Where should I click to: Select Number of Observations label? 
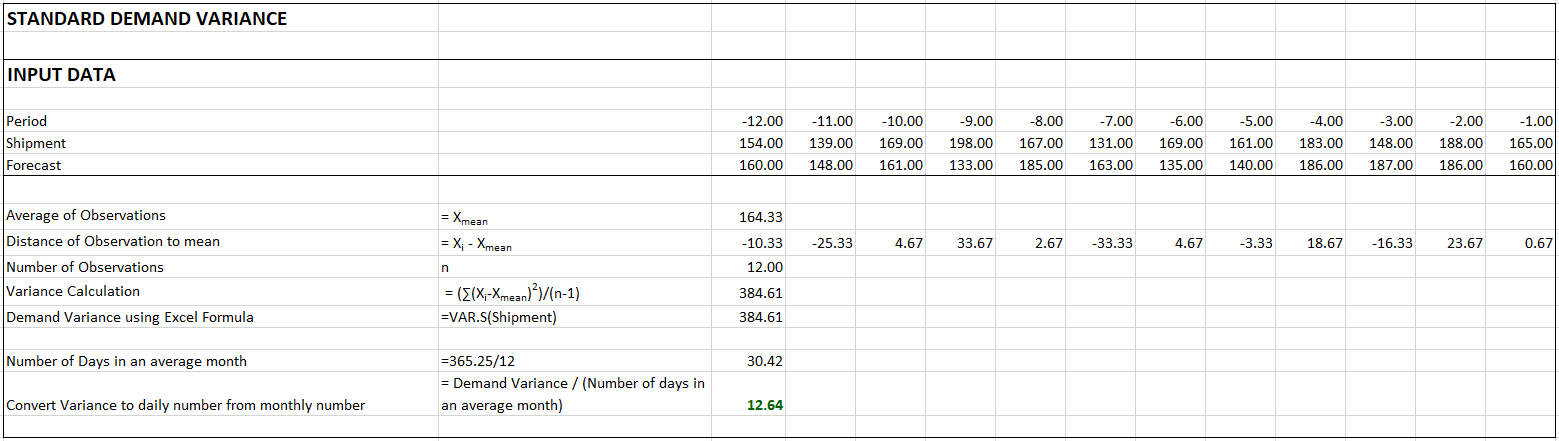[x=85, y=267]
